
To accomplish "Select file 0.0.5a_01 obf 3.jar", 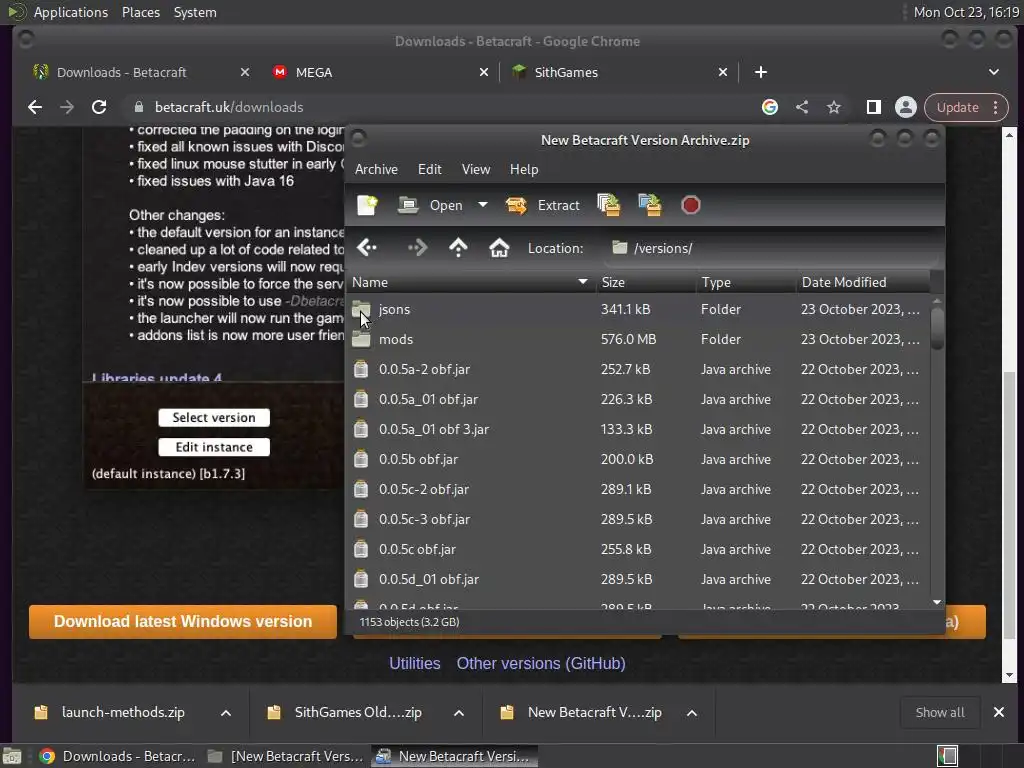I will [637, 430].
